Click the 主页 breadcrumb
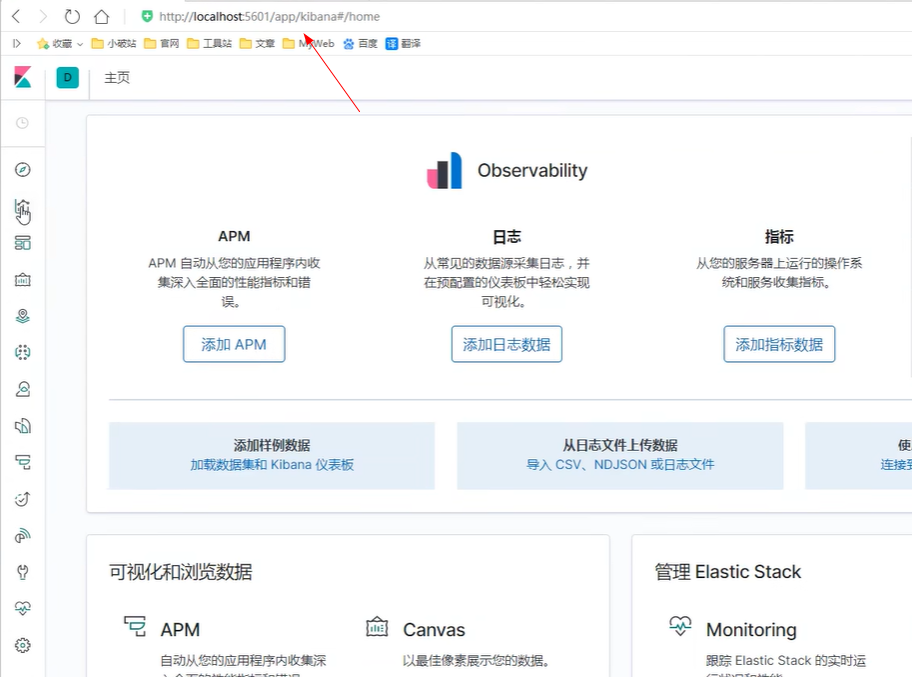 (117, 77)
